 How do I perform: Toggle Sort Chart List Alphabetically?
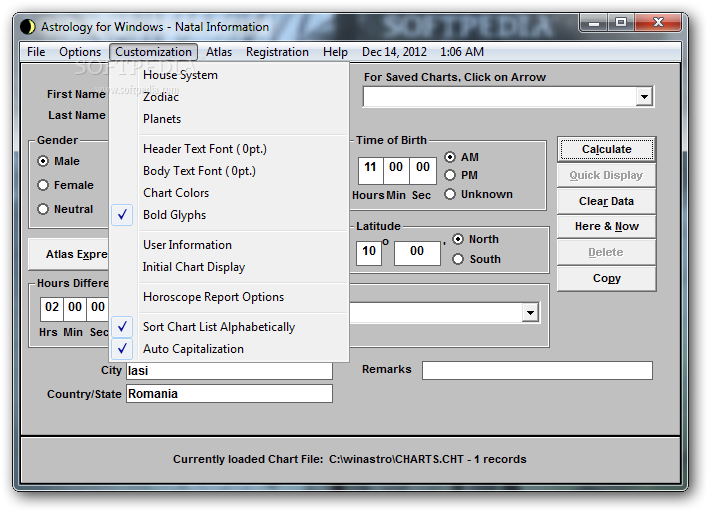pyautogui.click(x=229, y=327)
